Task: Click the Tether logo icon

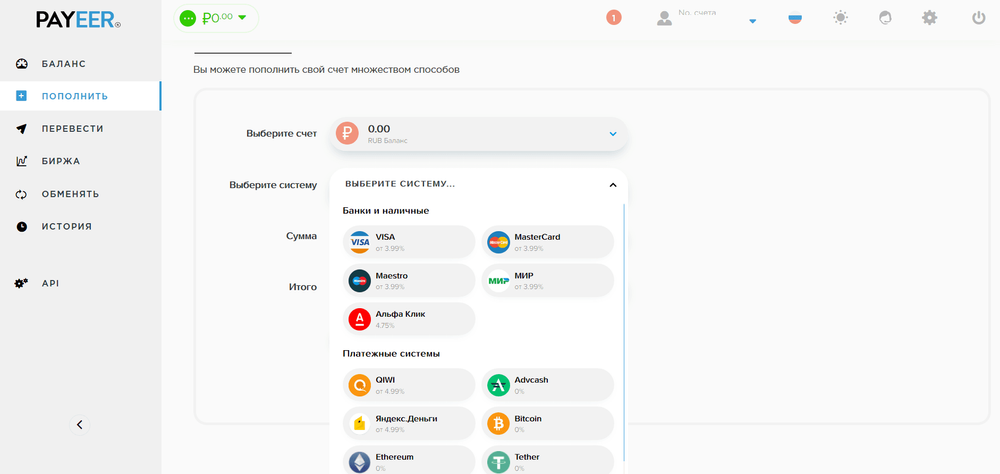Action: coord(498,462)
